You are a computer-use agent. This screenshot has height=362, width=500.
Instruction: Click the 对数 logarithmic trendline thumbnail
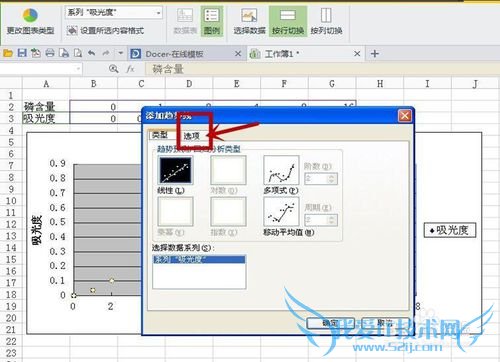click(x=228, y=170)
